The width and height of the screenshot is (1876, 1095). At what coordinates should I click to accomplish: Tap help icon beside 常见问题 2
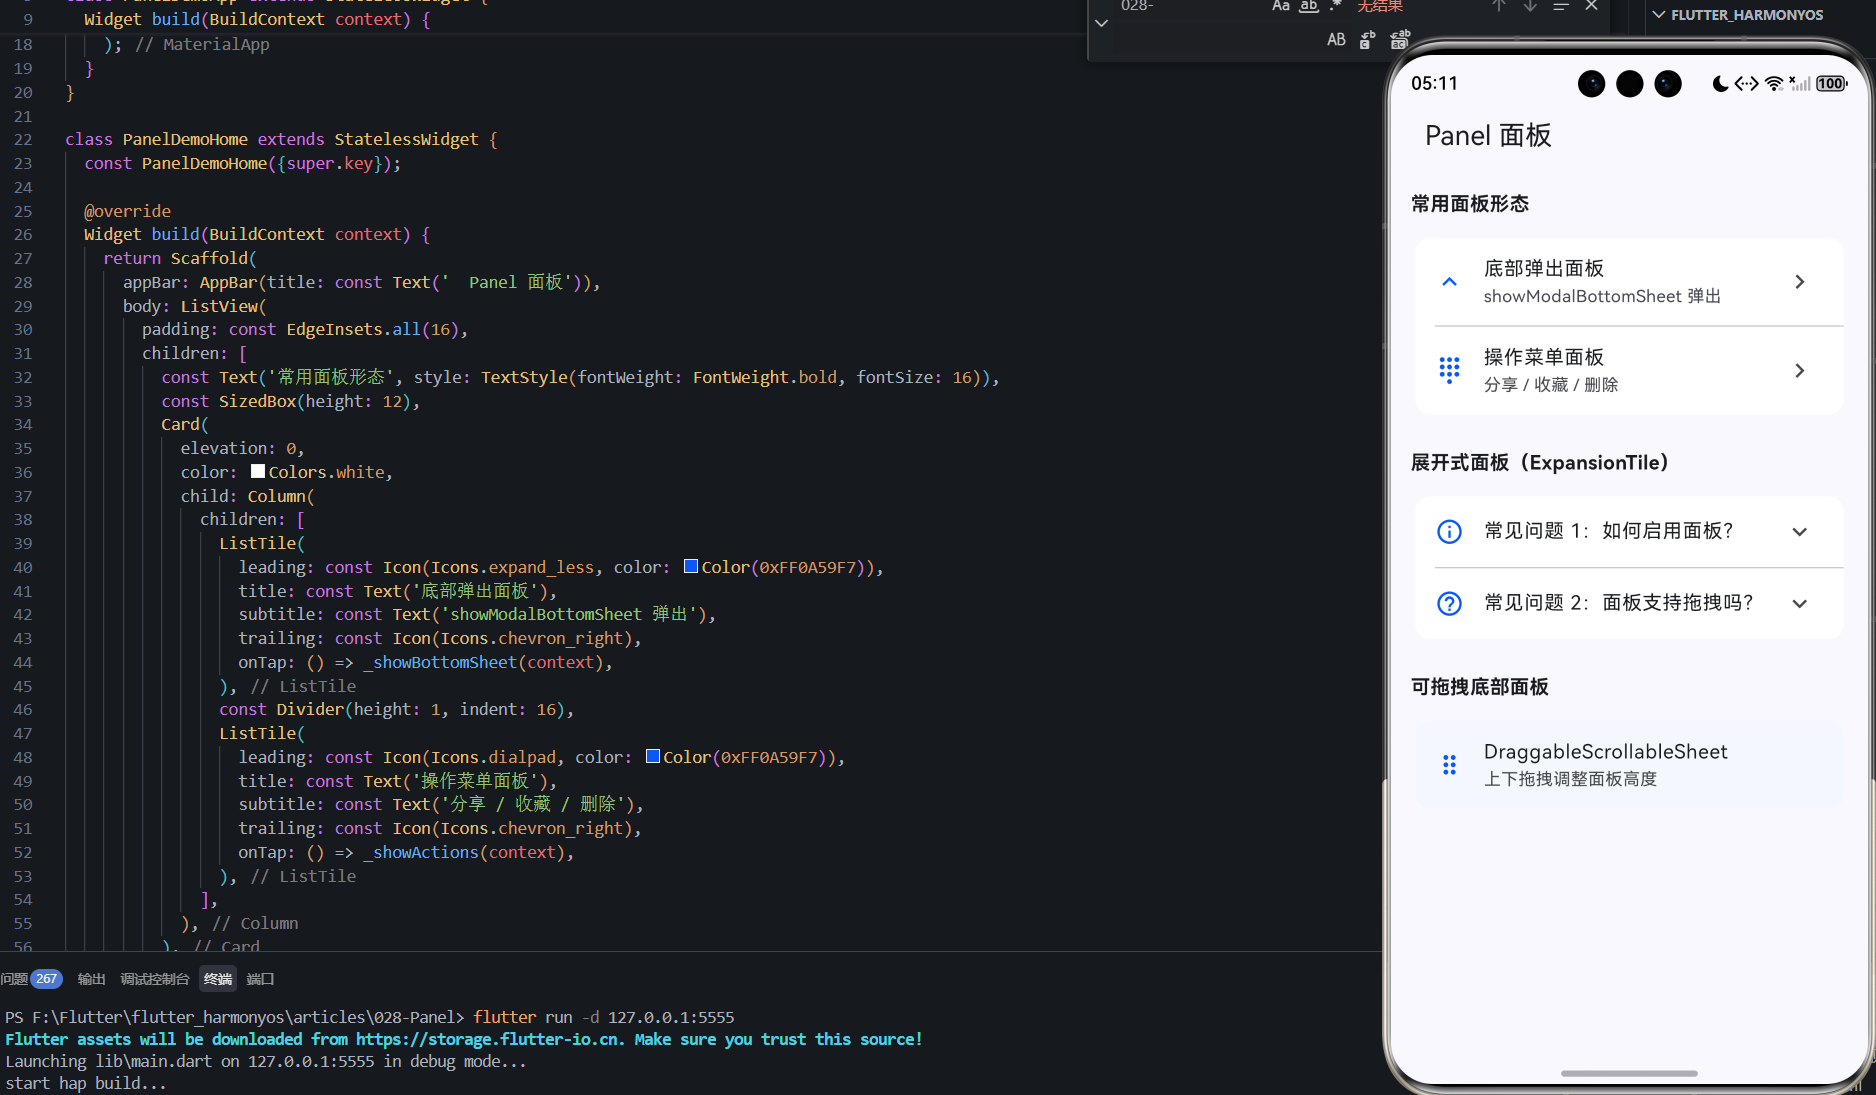pos(1449,604)
